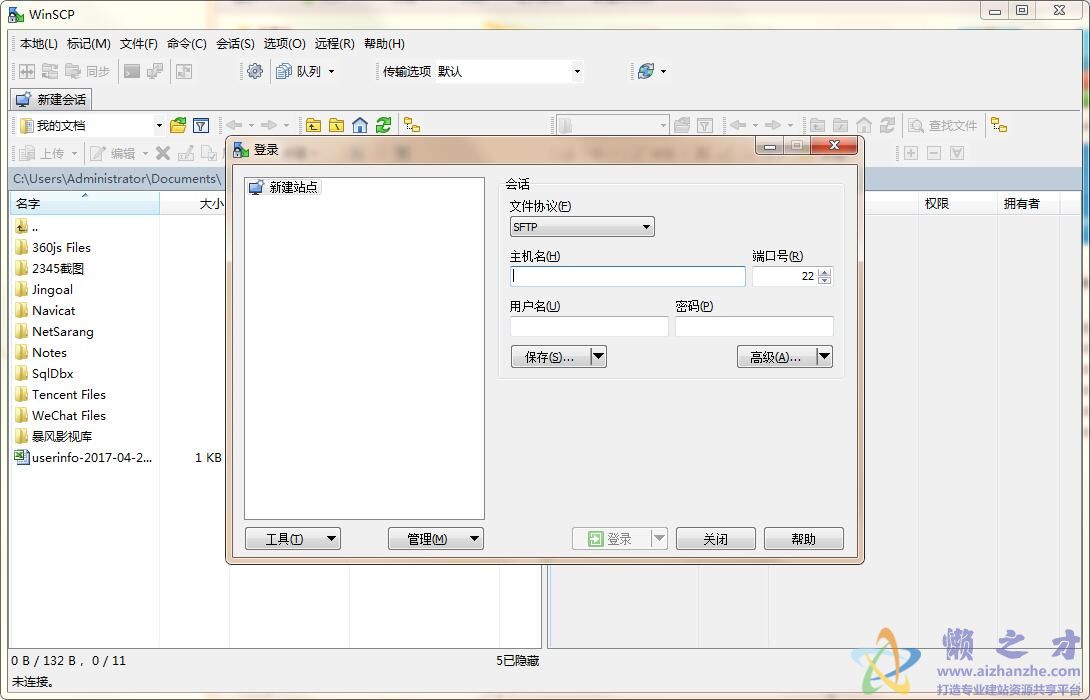The width and height of the screenshot is (1090, 700).
Task: Go to parent directory via folder-up icon
Action: pyautogui.click(x=314, y=125)
